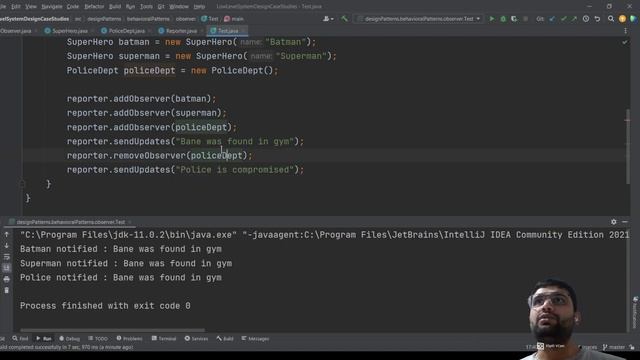Commit changes using green Git checkmark

pyautogui.click(x=564, y=19)
